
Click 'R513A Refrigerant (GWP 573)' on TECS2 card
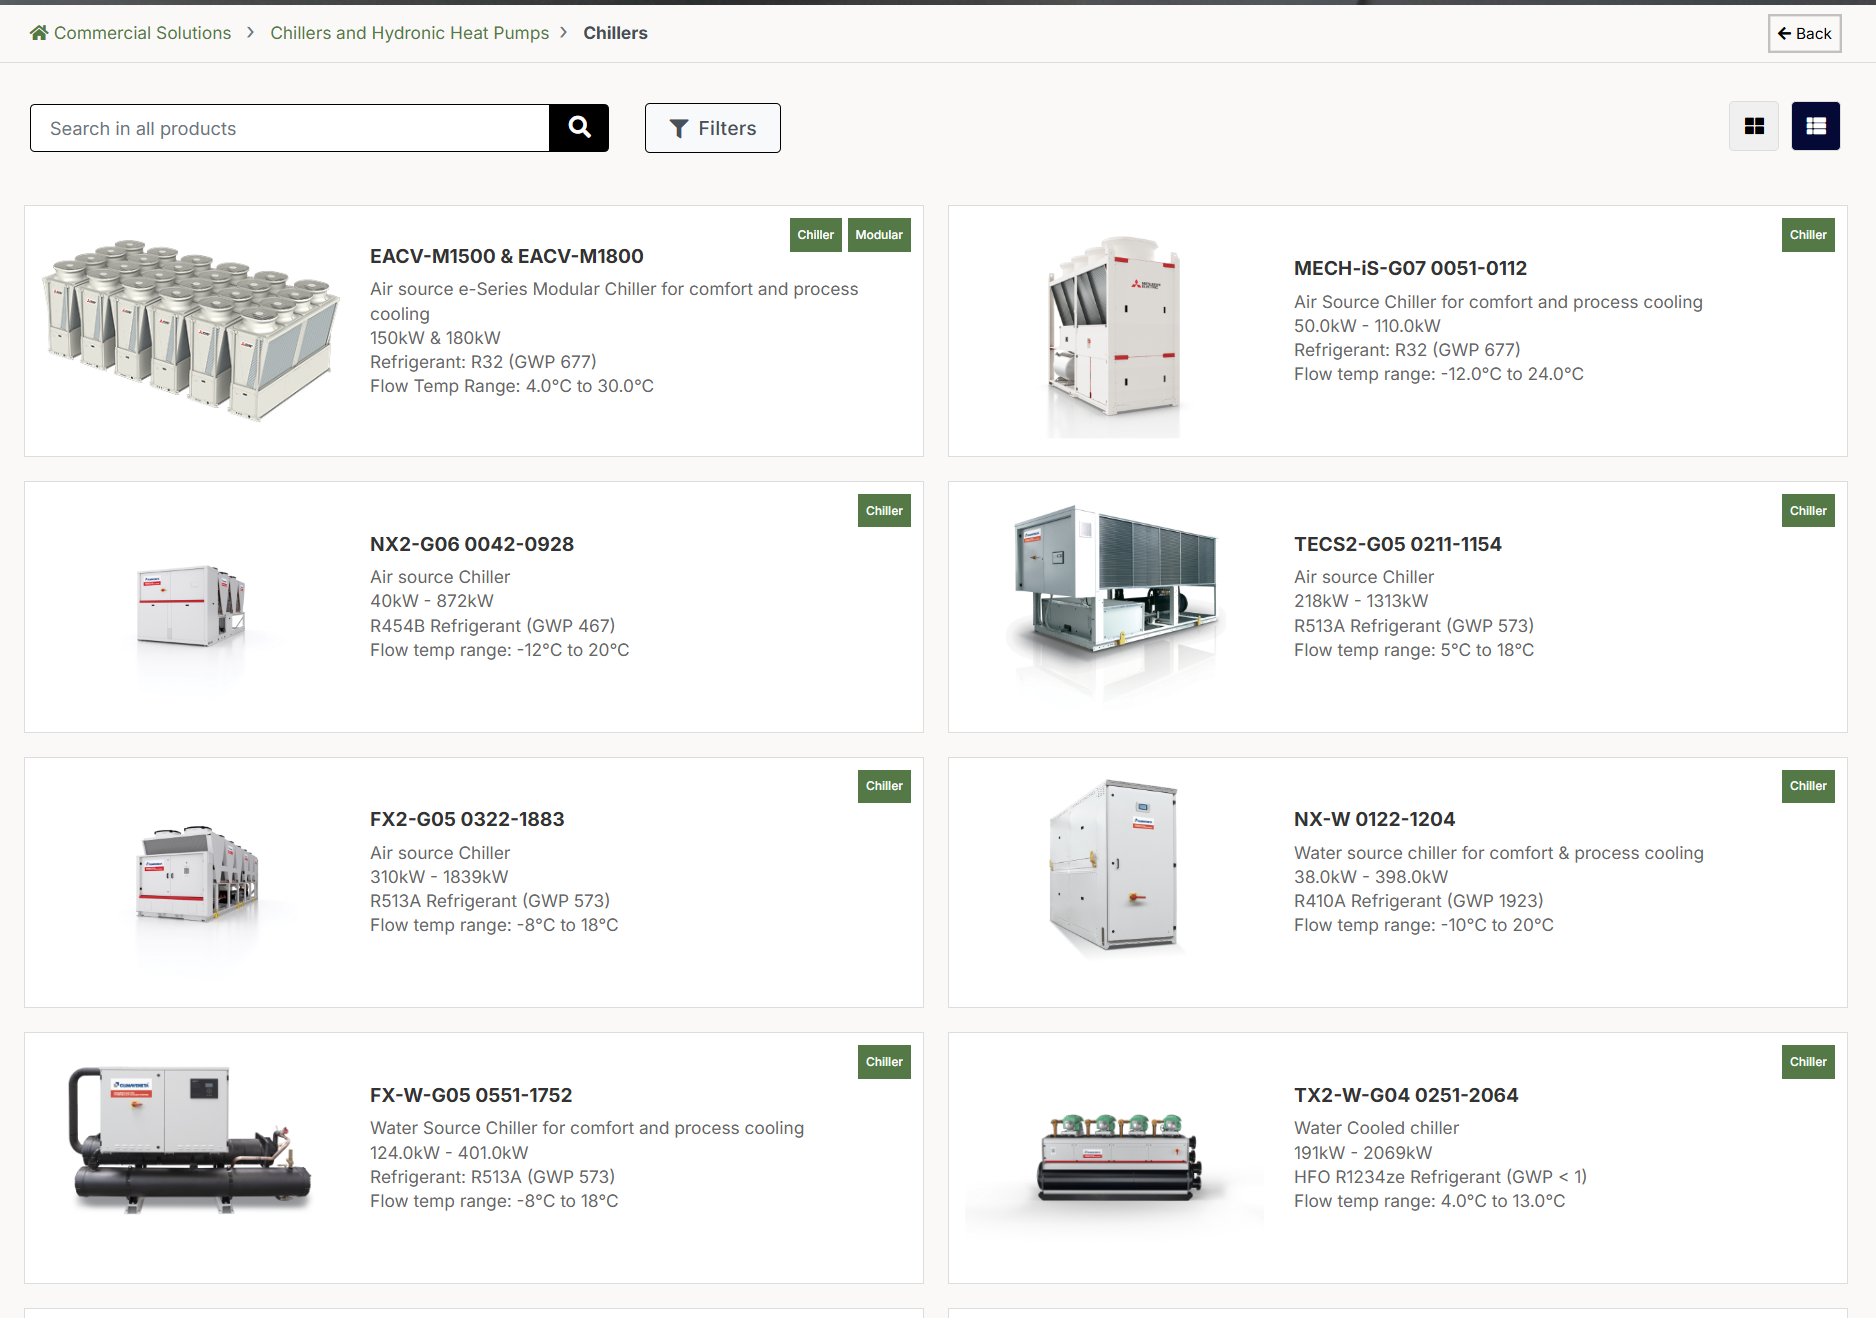pos(1414,626)
